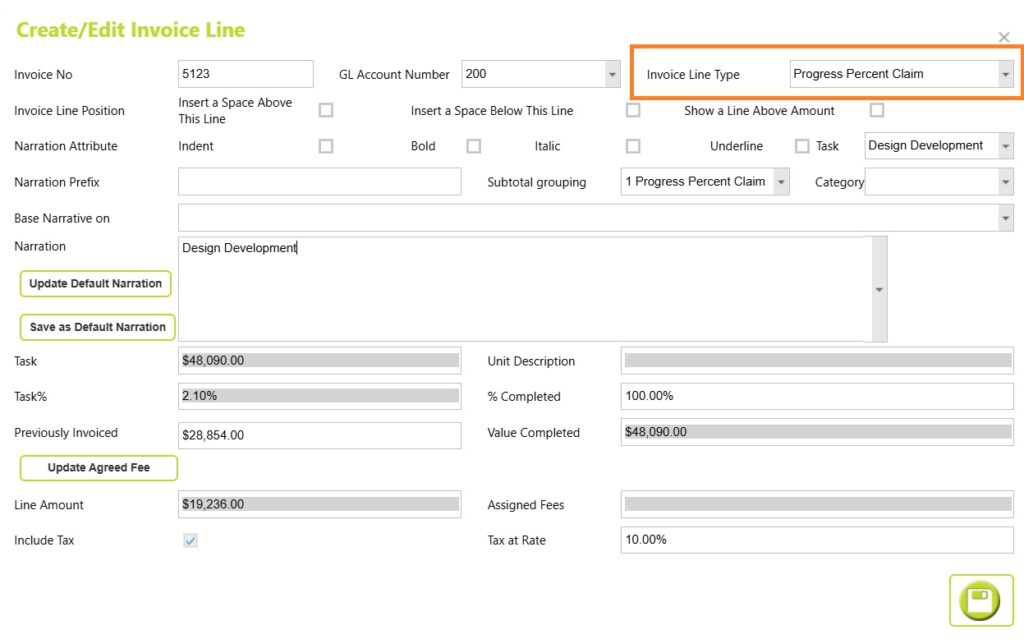Focus the Narration Prefix field

point(319,182)
